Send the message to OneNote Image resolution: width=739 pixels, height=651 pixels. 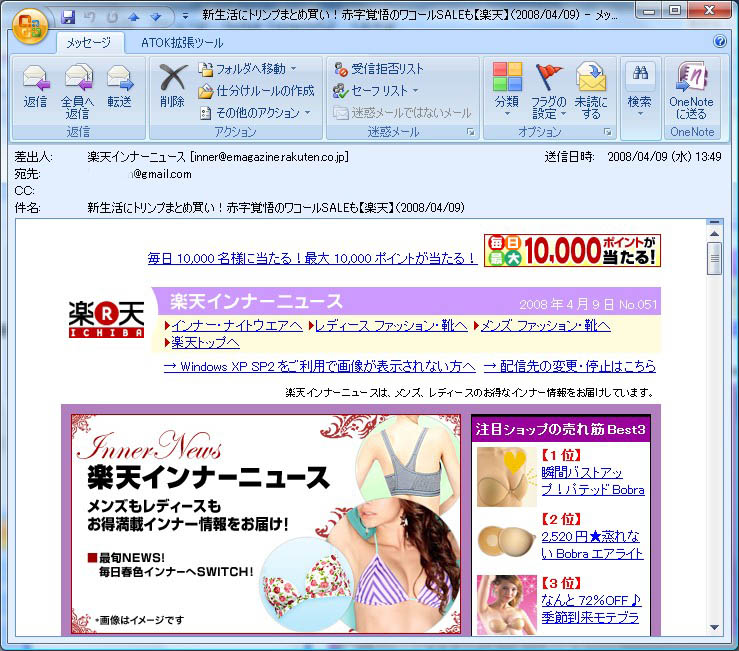pos(691,91)
